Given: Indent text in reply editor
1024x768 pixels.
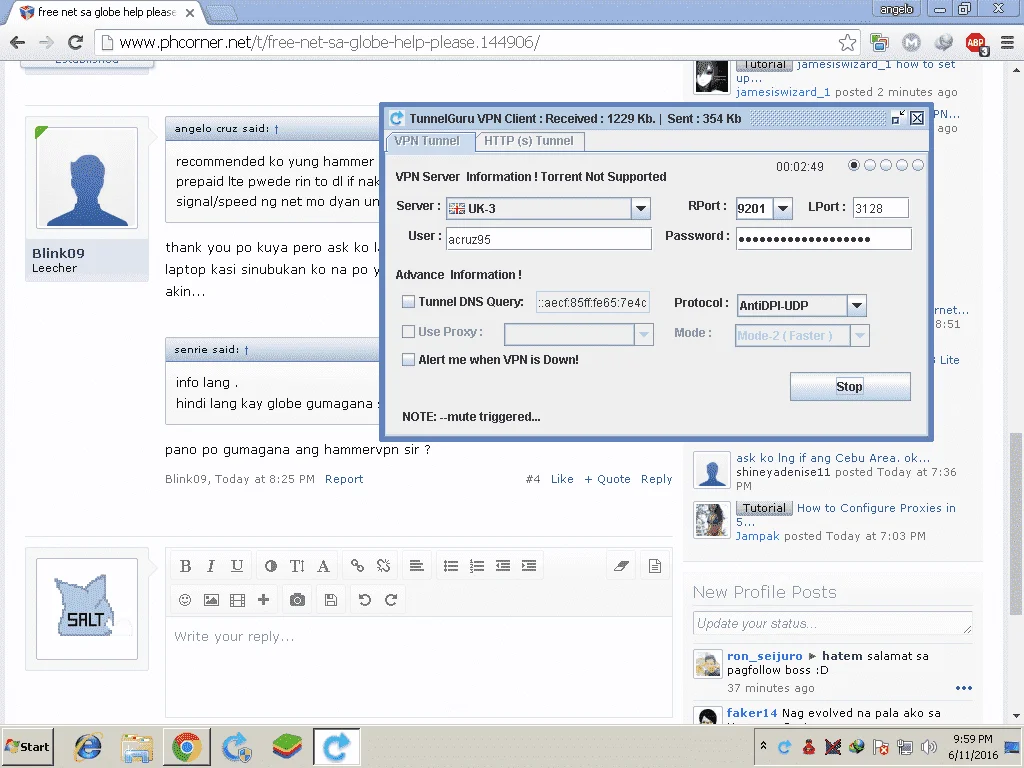Looking at the screenshot, I should (529, 566).
